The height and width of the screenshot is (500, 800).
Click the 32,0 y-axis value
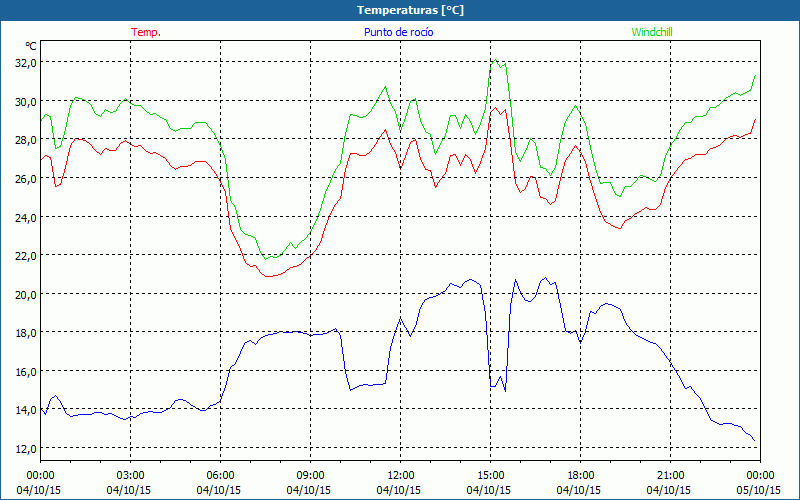pyautogui.click(x=26, y=63)
